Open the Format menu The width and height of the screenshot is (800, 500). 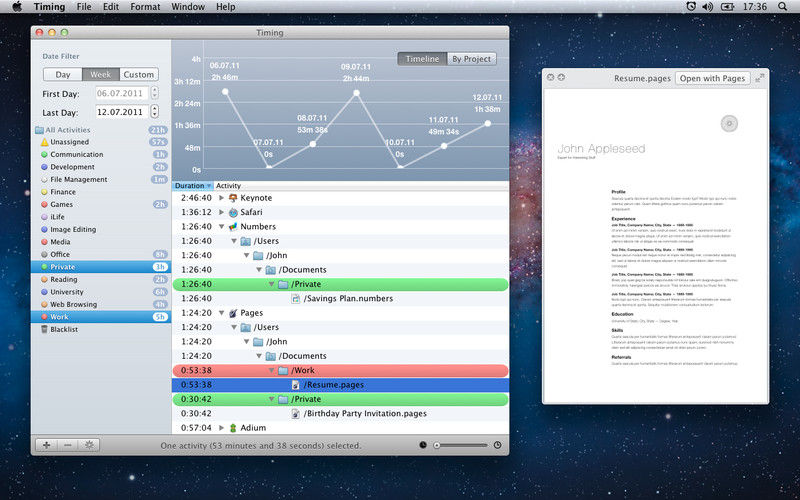click(145, 7)
